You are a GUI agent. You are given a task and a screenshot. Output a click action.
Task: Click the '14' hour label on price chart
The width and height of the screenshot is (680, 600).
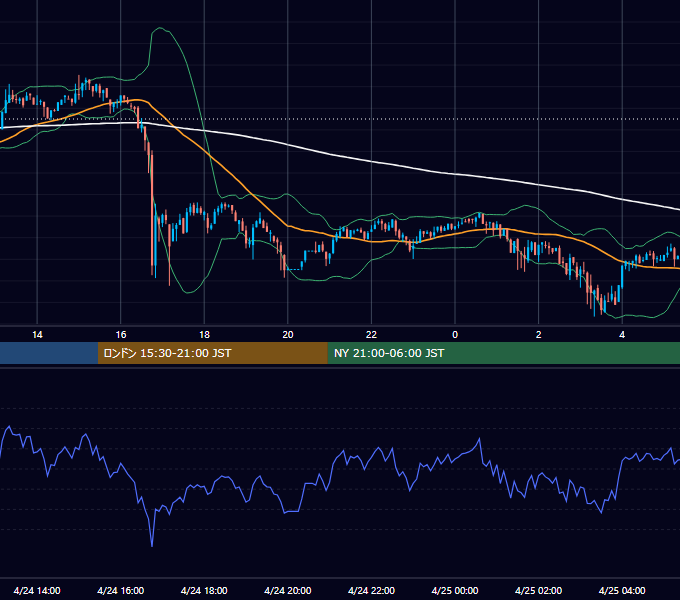[37, 335]
